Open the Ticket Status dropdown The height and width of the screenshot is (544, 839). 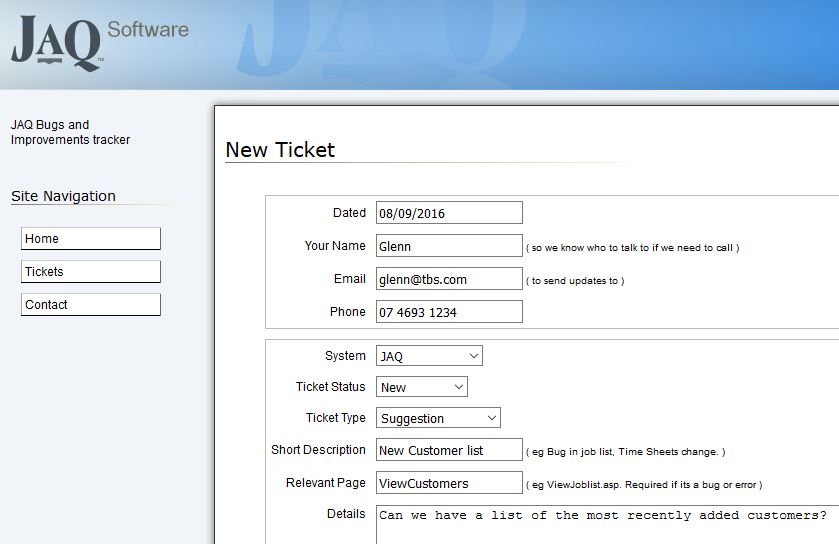pos(421,387)
